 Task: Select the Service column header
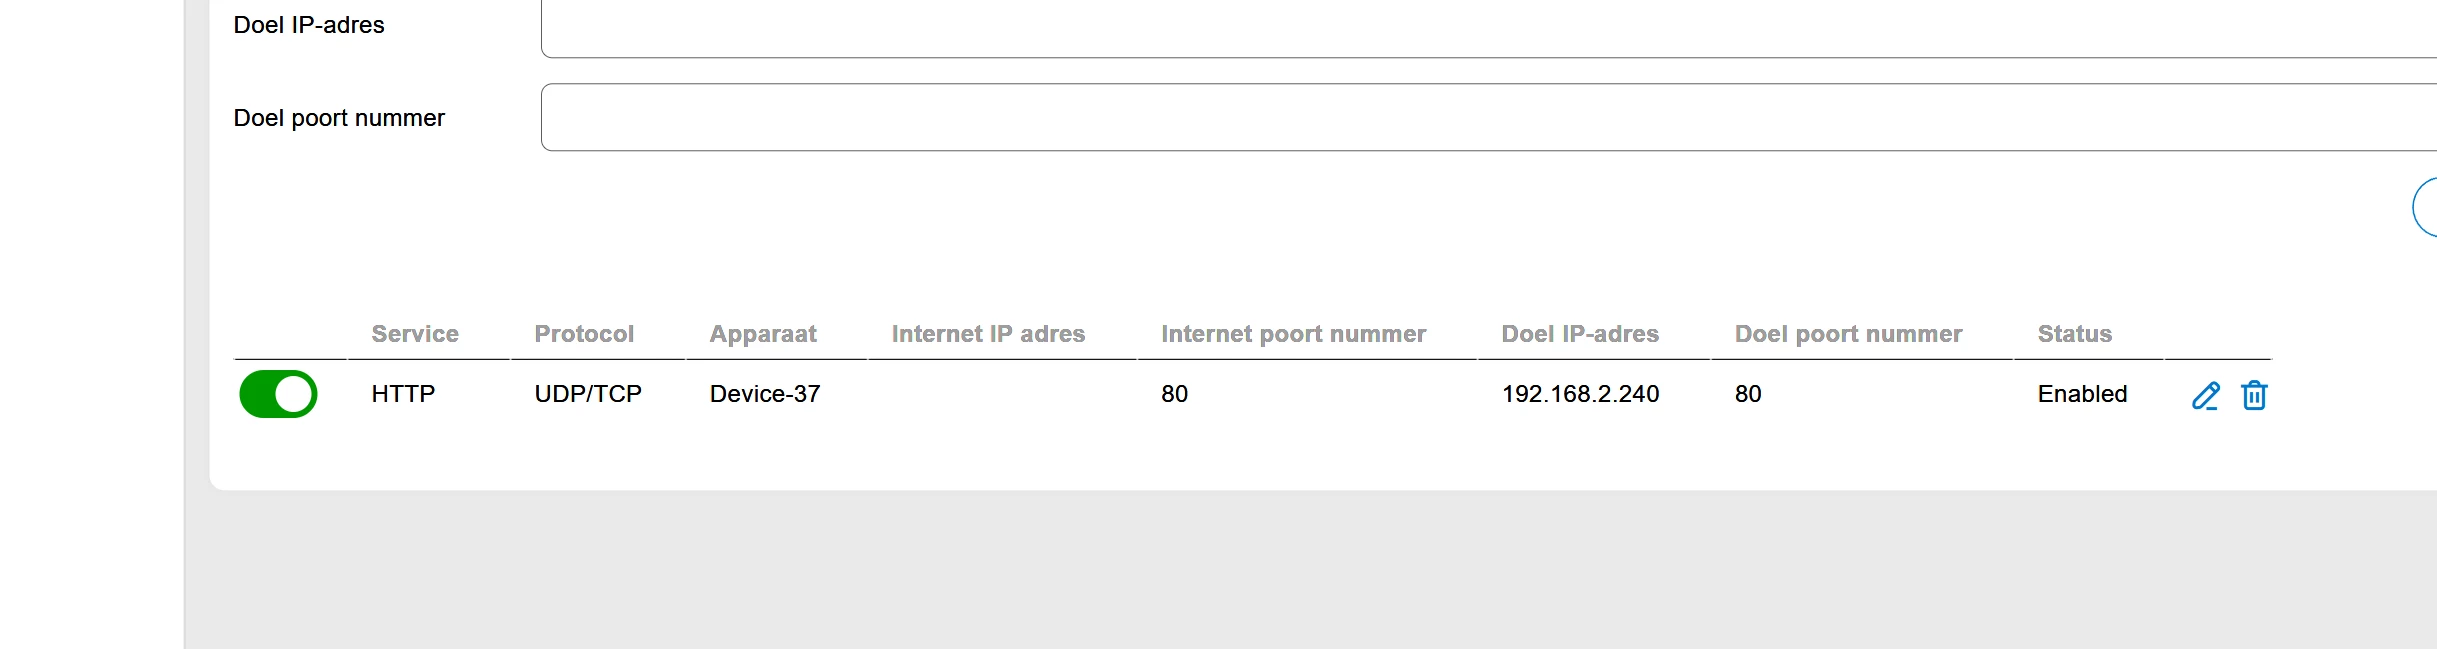click(415, 334)
